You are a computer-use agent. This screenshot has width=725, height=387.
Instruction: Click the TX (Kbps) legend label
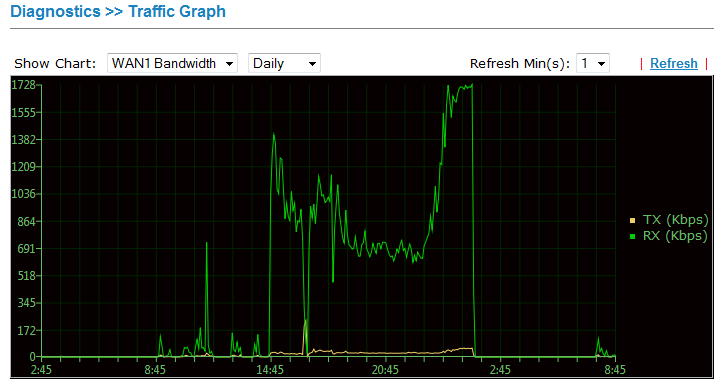point(675,220)
